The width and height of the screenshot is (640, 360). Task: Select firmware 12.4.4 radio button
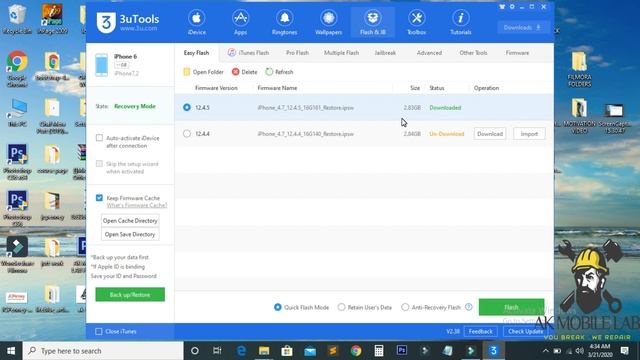tap(187, 133)
